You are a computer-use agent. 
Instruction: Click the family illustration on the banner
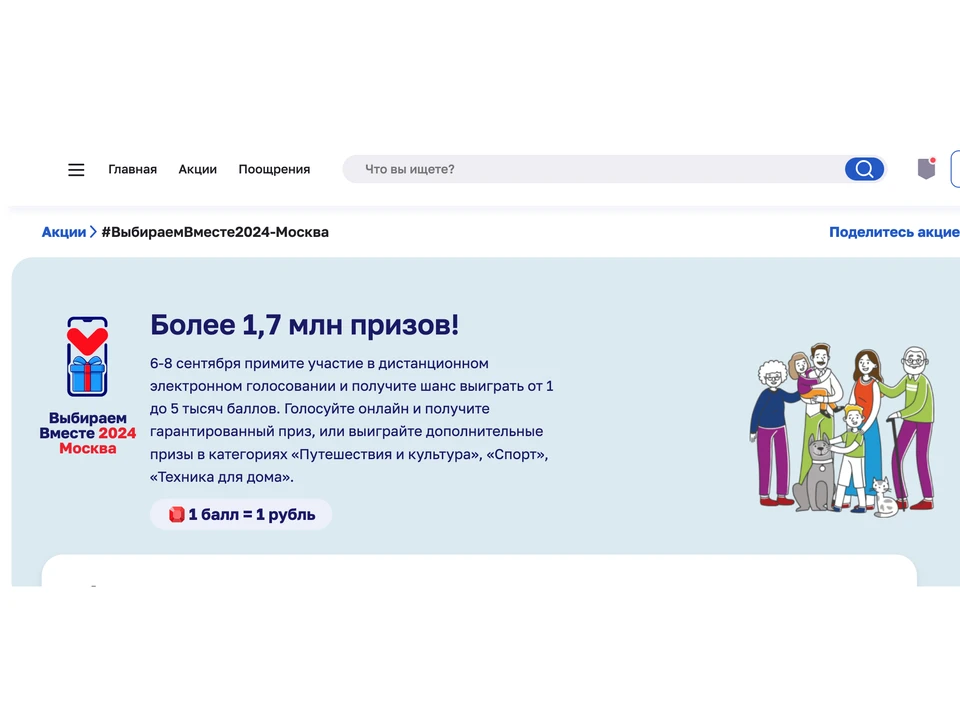843,430
